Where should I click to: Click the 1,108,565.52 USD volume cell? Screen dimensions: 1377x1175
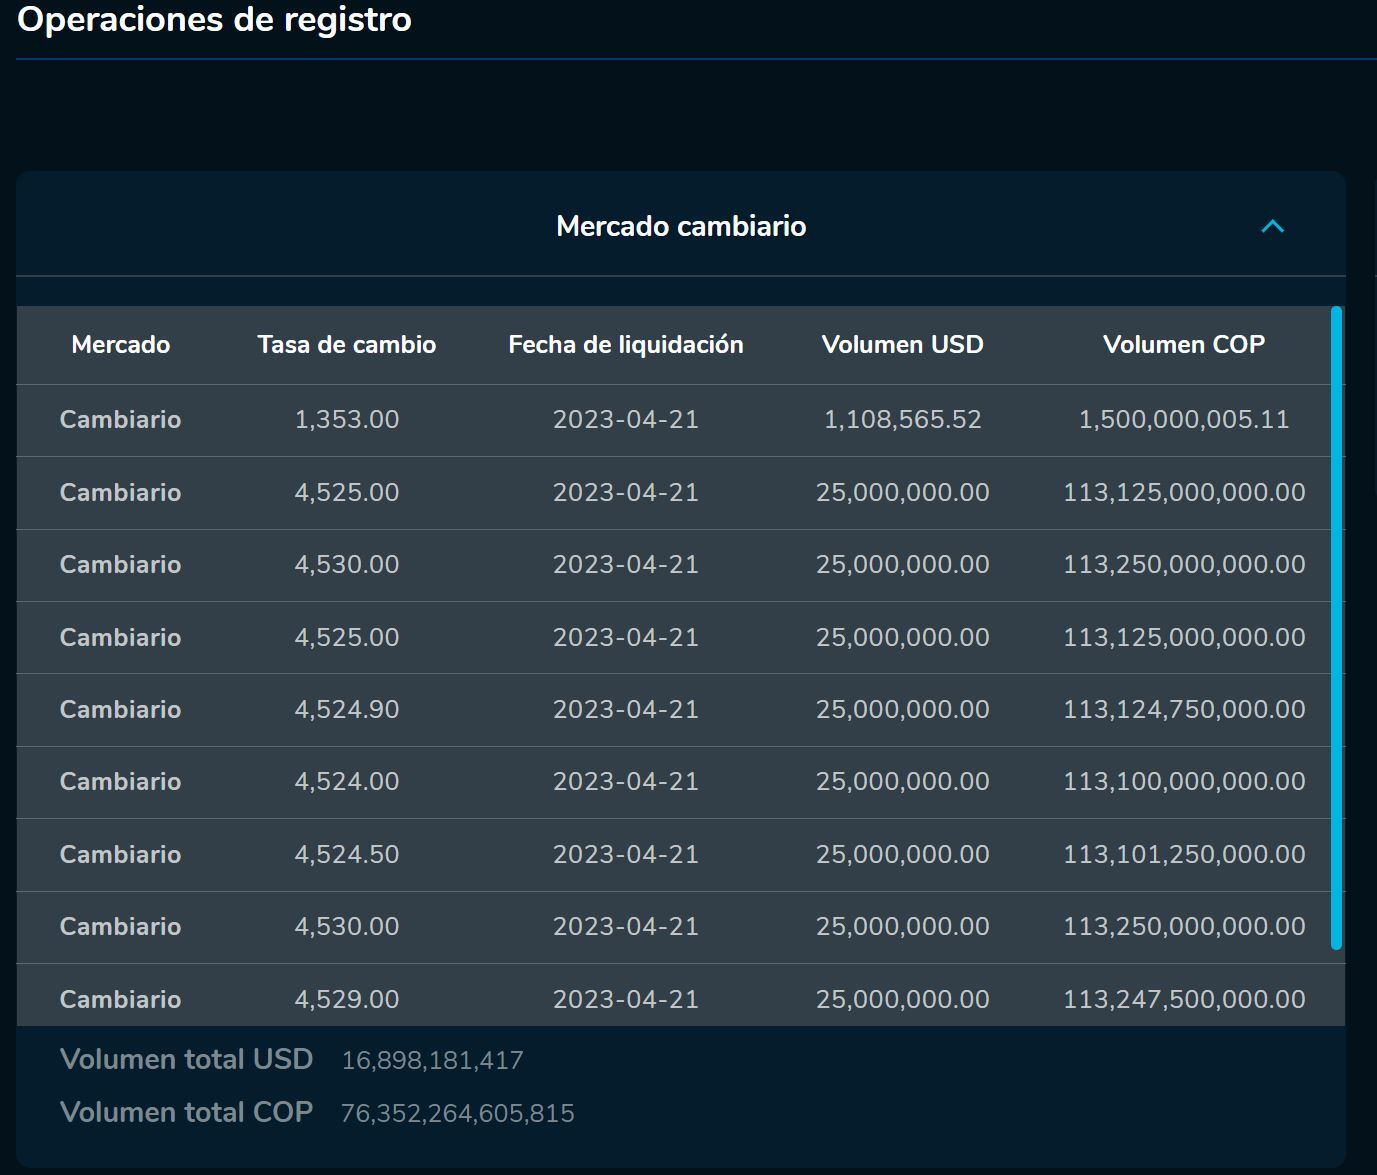point(902,420)
